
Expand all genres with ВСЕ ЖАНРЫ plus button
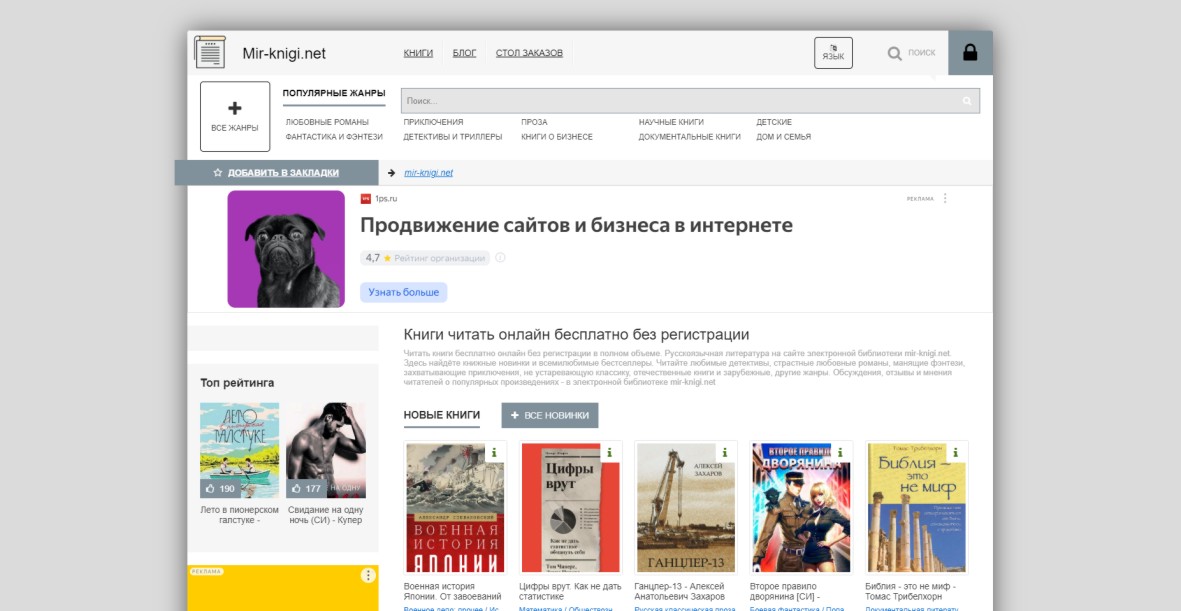(235, 116)
